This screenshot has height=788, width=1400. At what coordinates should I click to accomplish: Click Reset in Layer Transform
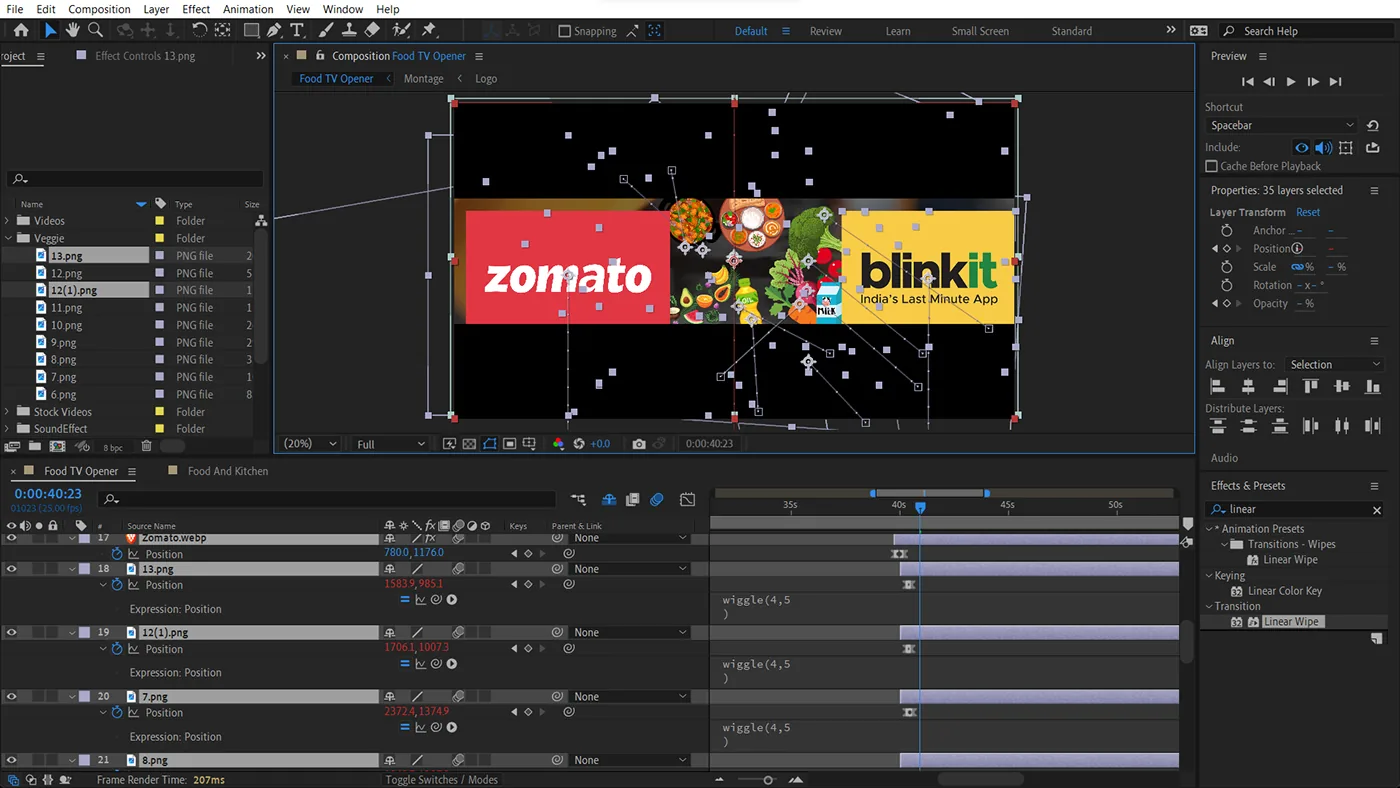coord(1308,212)
